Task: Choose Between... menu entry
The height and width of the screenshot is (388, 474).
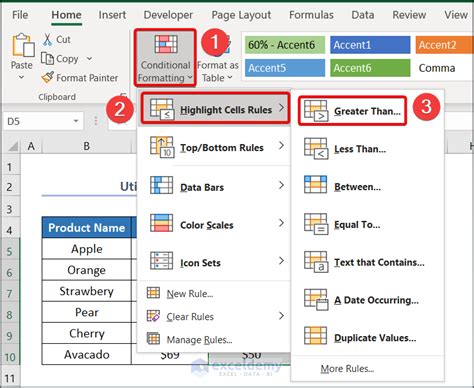Action: click(x=368, y=187)
